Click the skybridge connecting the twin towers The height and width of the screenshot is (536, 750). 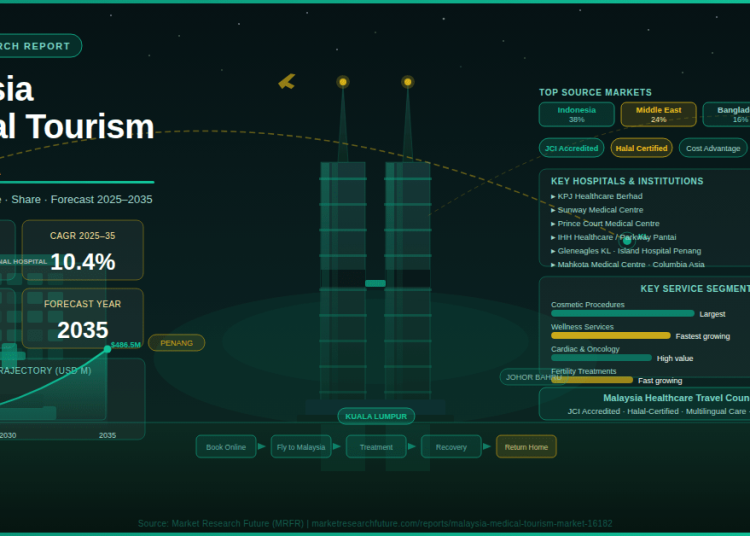click(x=375, y=283)
